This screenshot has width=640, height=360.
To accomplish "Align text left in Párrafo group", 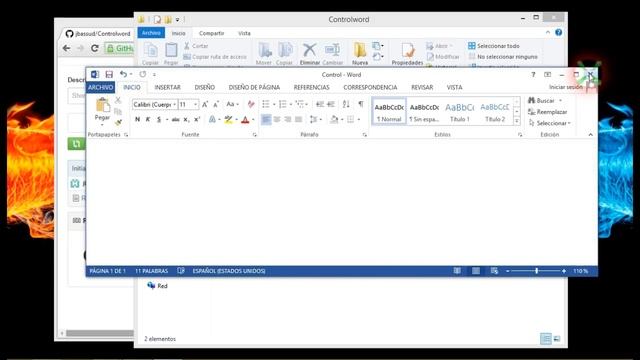I will tap(266, 119).
